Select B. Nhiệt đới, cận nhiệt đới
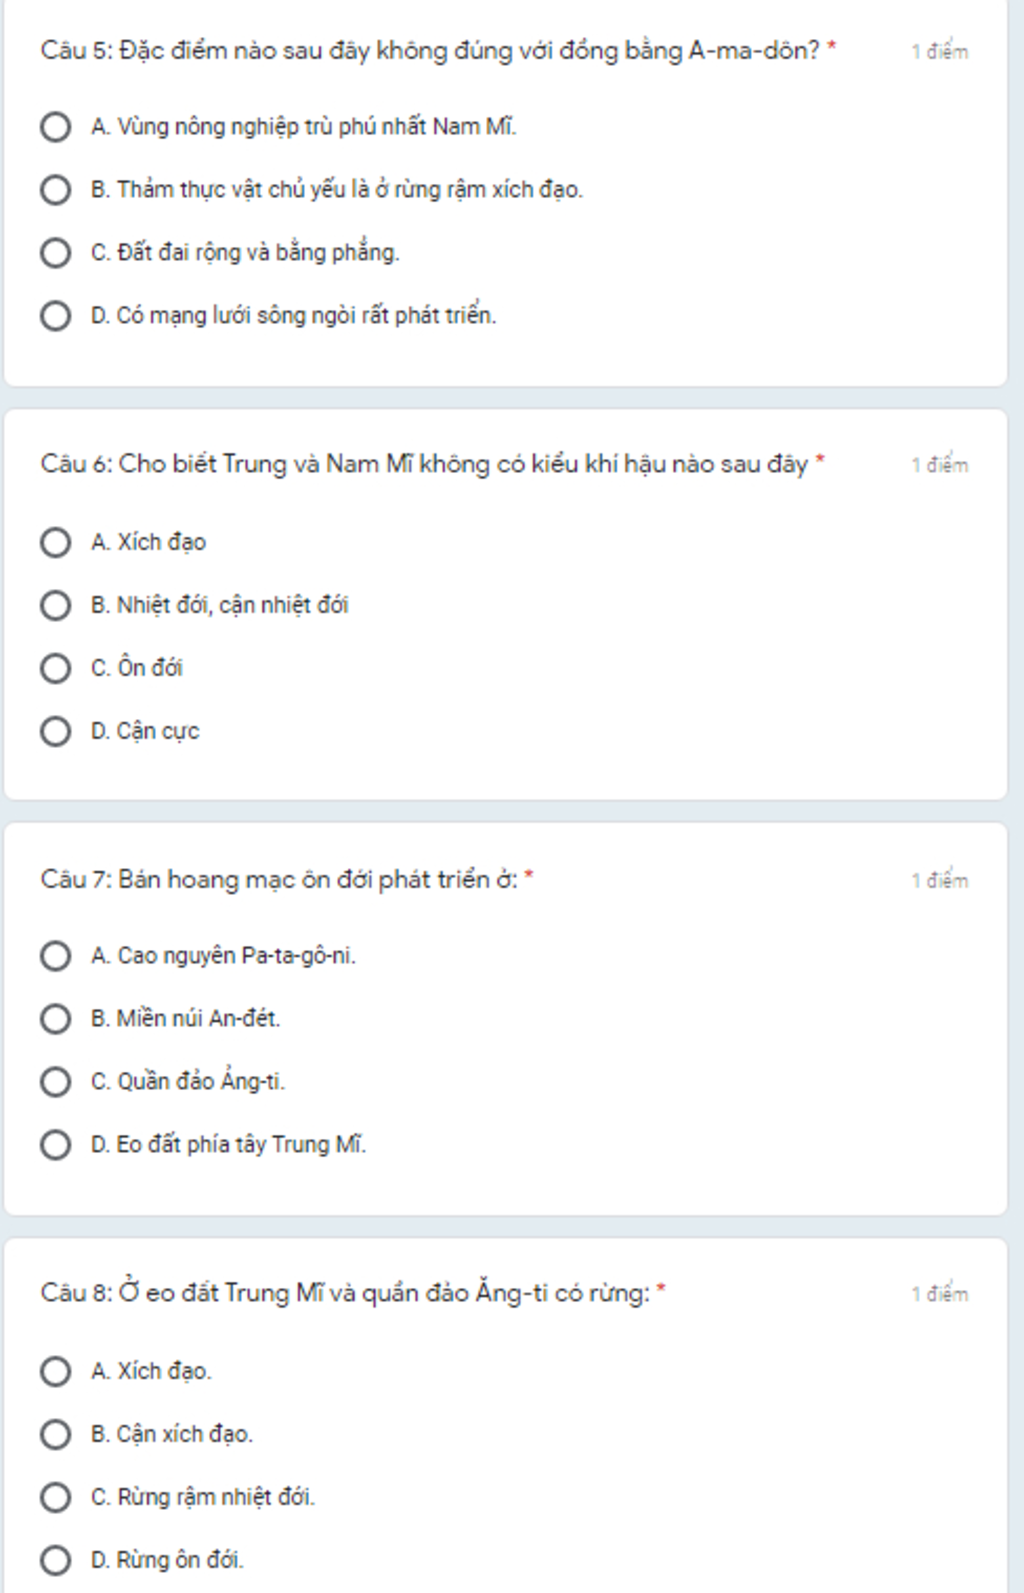1024x1593 pixels. (x=55, y=606)
